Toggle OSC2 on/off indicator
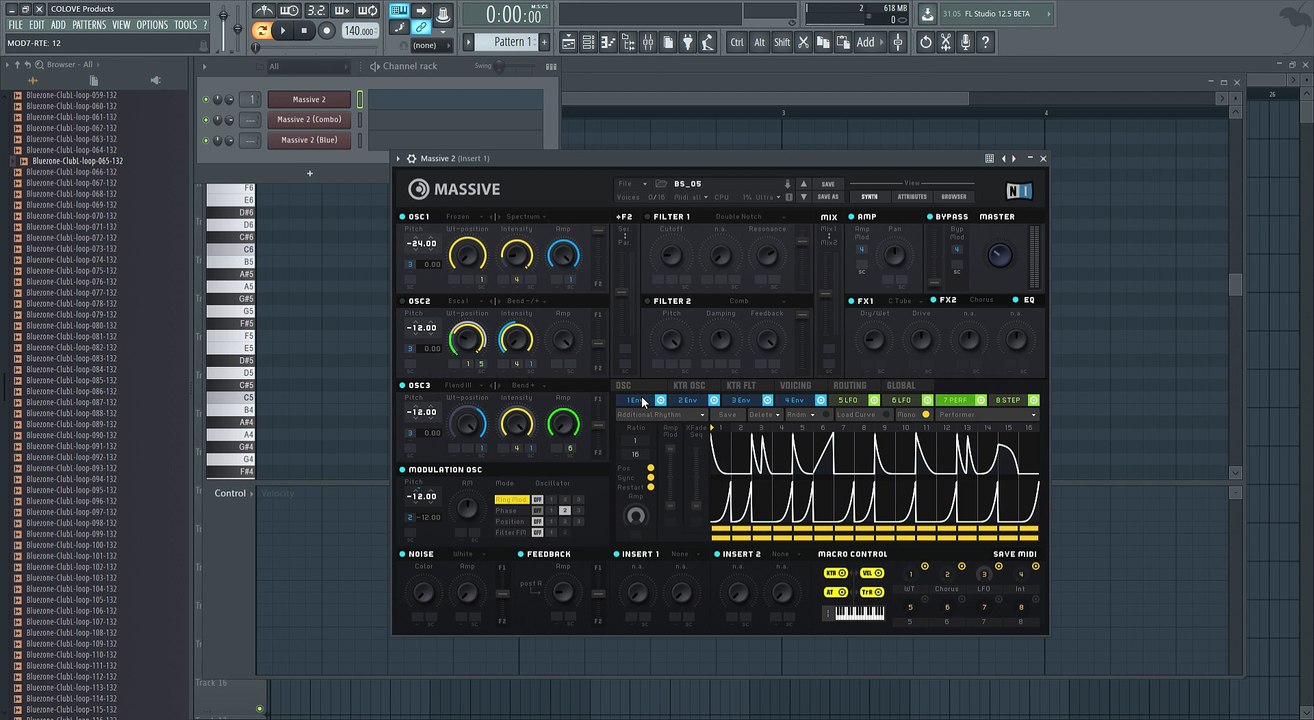 point(403,301)
